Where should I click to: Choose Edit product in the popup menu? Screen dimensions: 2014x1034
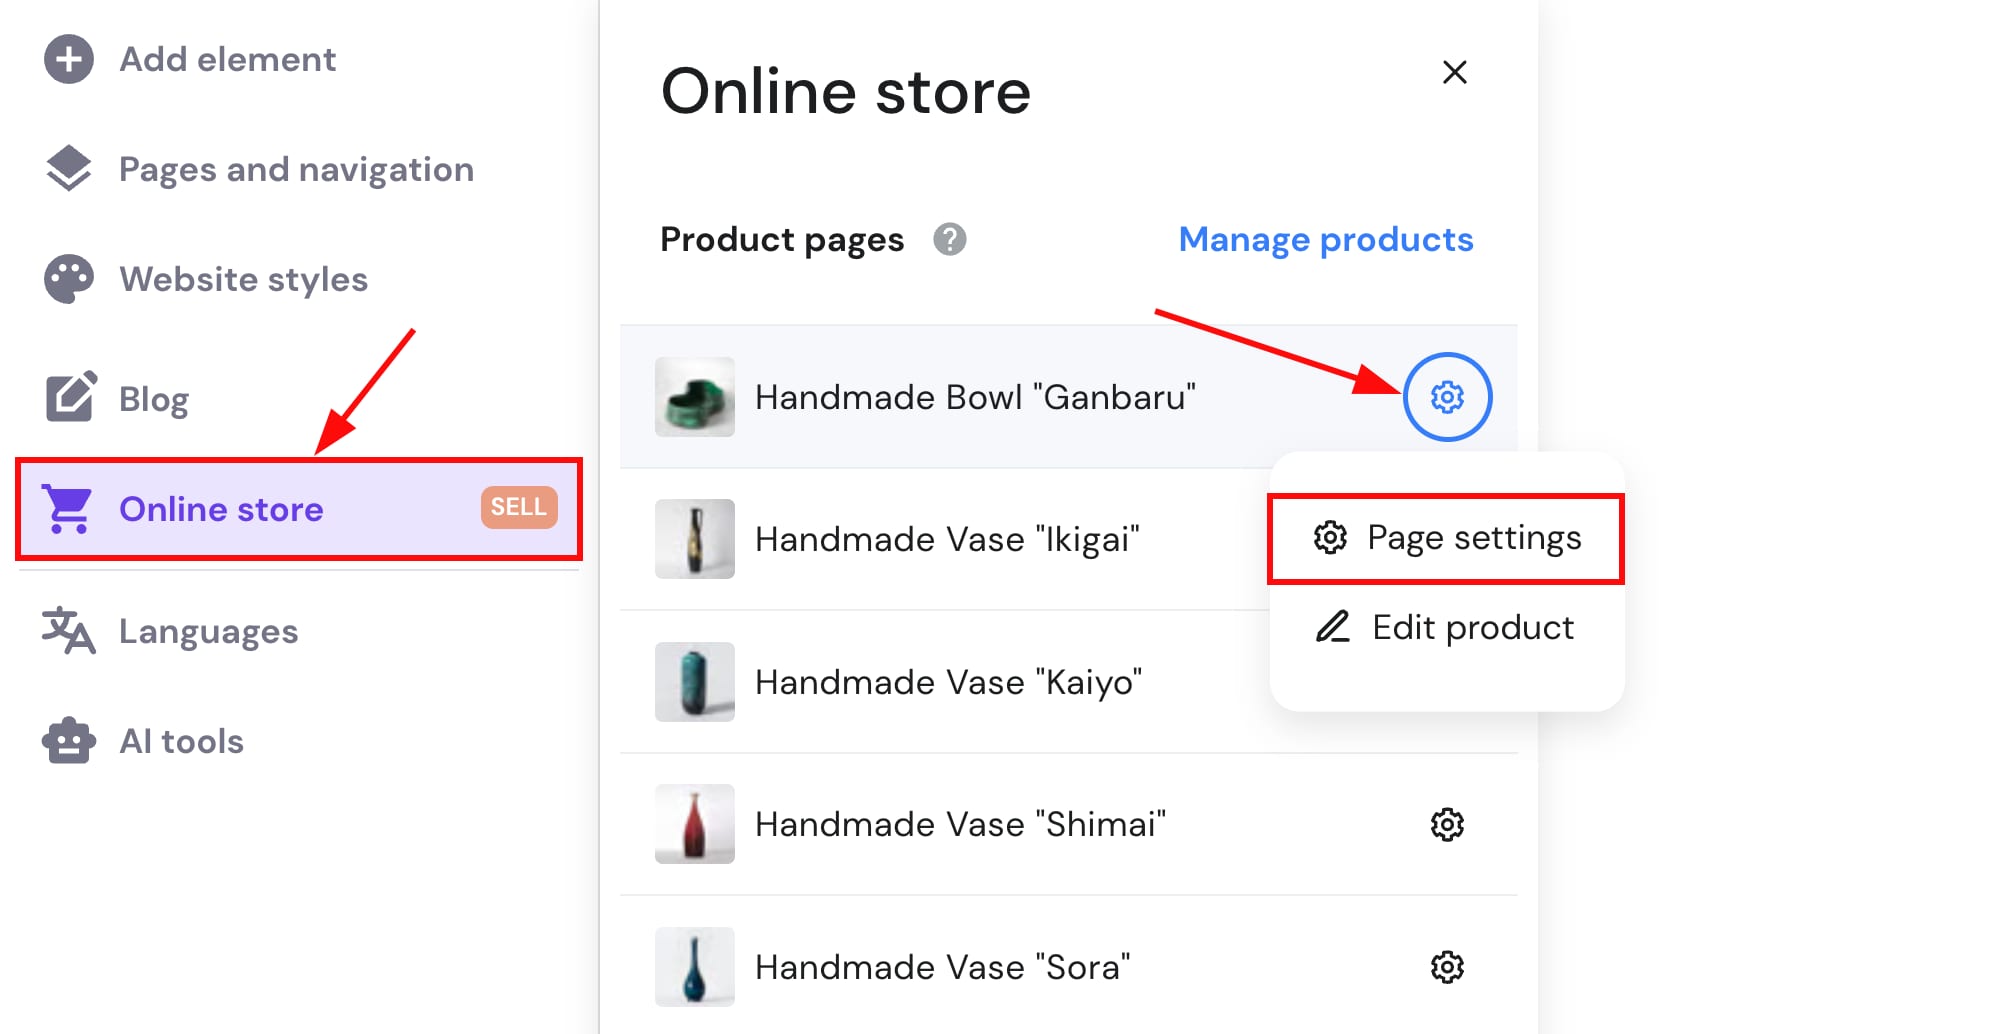1446,628
